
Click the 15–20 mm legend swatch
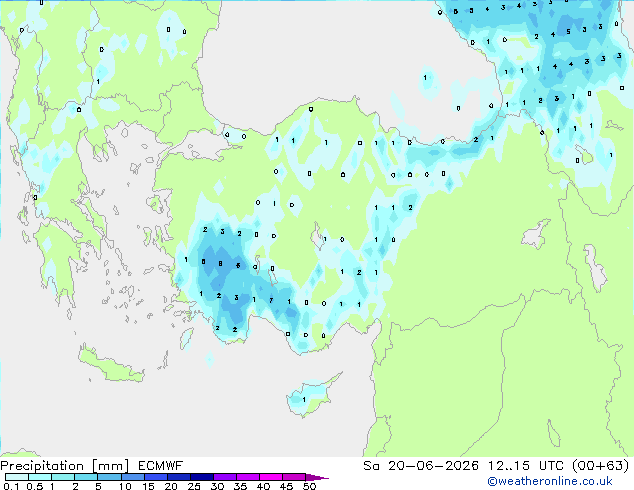pos(156,477)
